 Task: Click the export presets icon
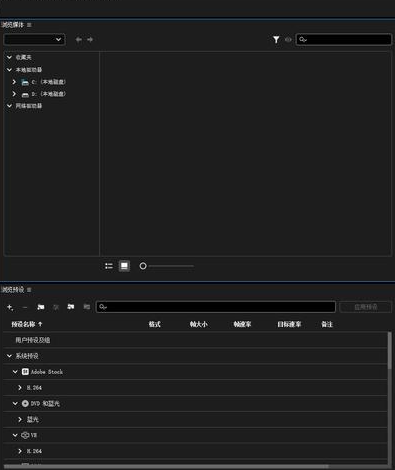pyautogui.click(x=87, y=307)
